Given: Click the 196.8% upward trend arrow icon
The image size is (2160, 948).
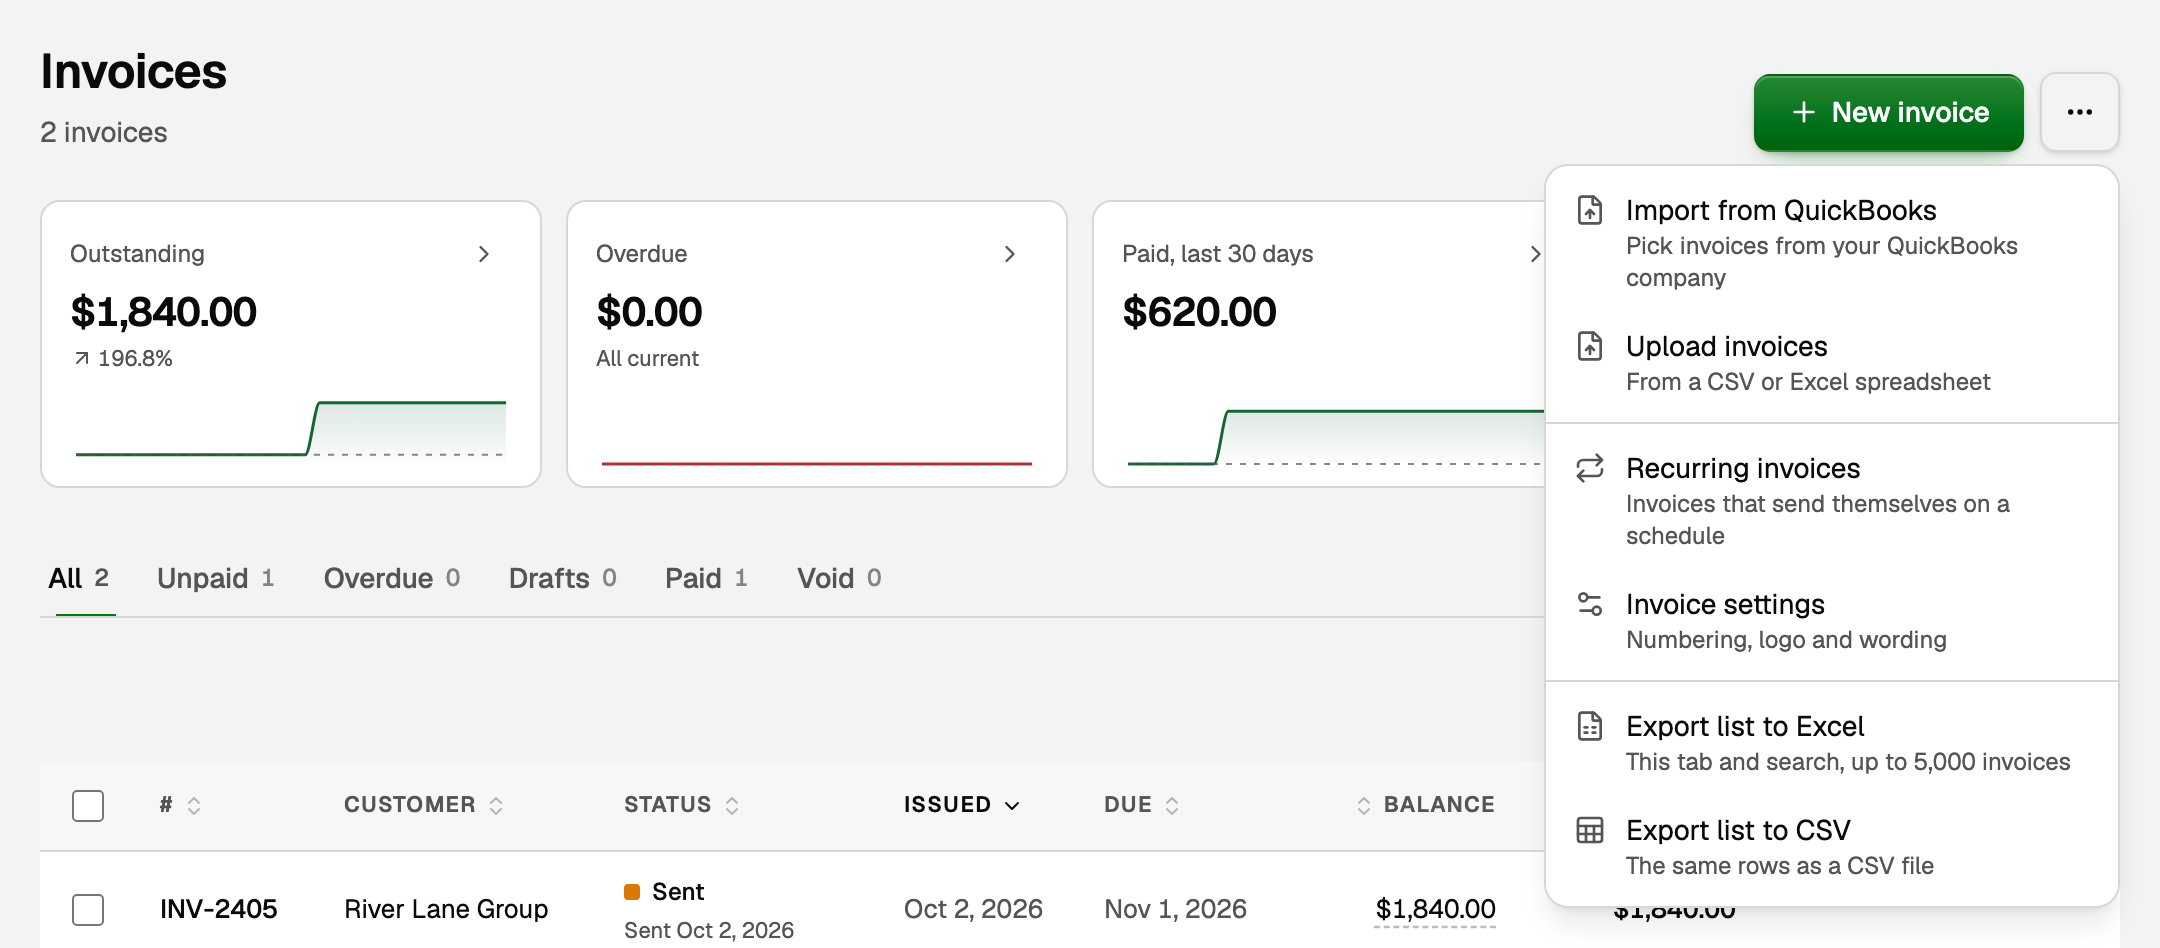Looking at the screenshot, I should [x=82, y=358].
